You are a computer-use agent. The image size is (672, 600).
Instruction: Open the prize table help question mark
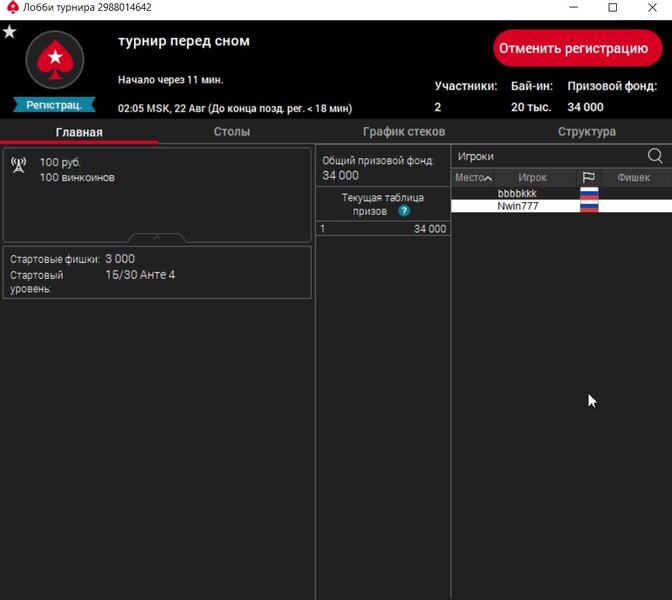(x=404, y=211)
